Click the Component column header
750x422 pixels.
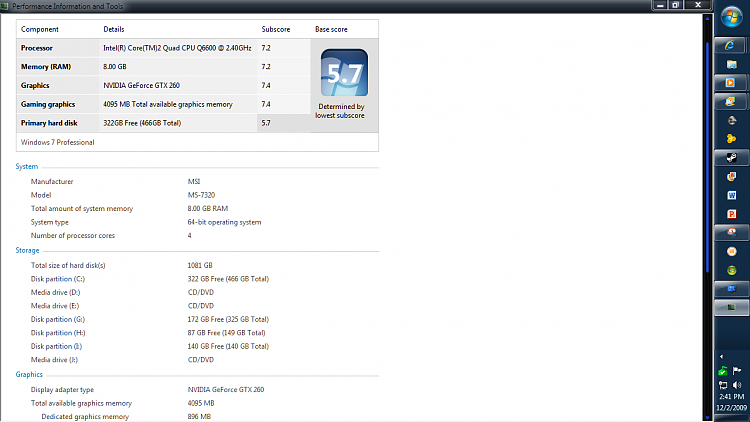click(x=40, y=29)
